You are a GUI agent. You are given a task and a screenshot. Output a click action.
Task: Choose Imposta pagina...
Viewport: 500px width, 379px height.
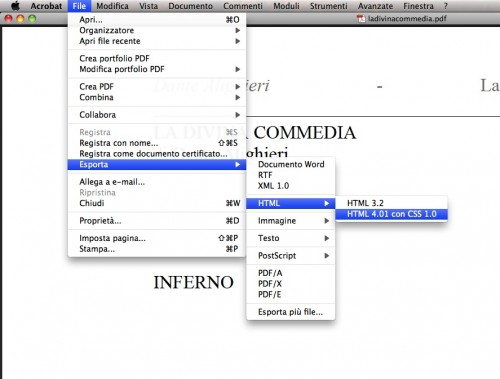pyautogui.click(x=157, y=238)
